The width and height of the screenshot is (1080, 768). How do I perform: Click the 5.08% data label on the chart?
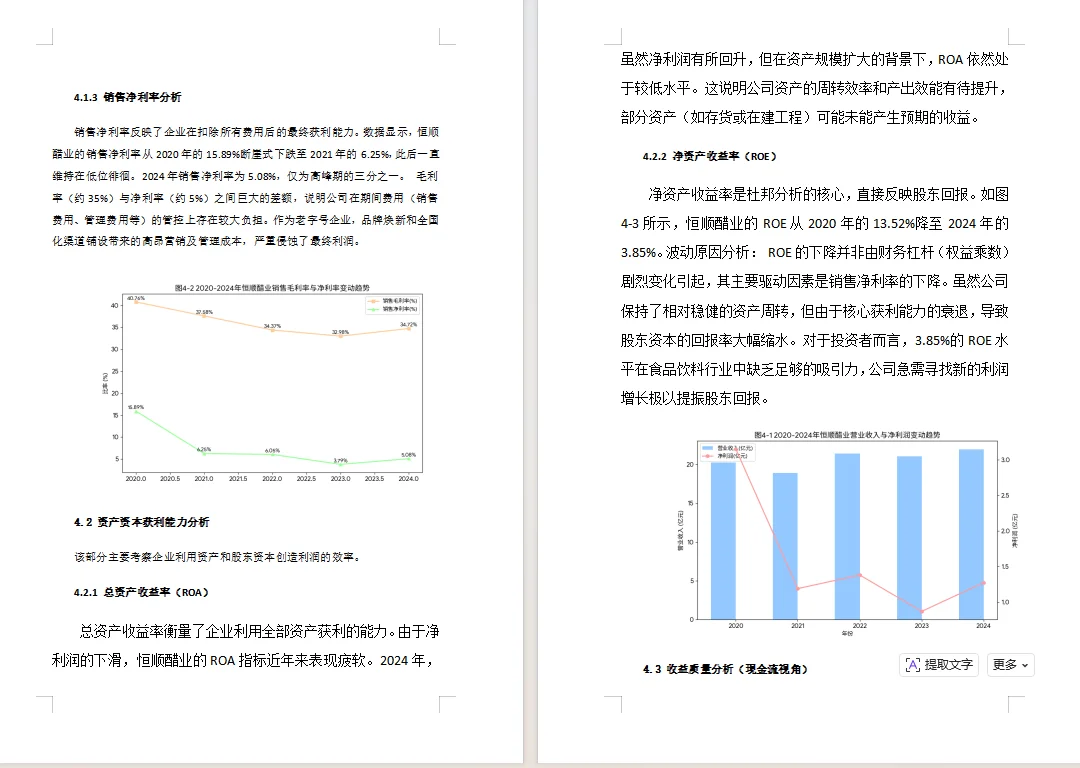pyautogui.click(x=407, y=455)
